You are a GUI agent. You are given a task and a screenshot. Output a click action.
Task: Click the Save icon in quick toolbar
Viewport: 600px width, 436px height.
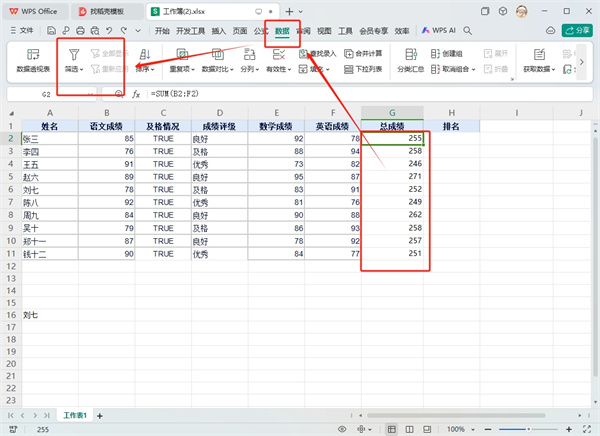[x=51, y=31]
